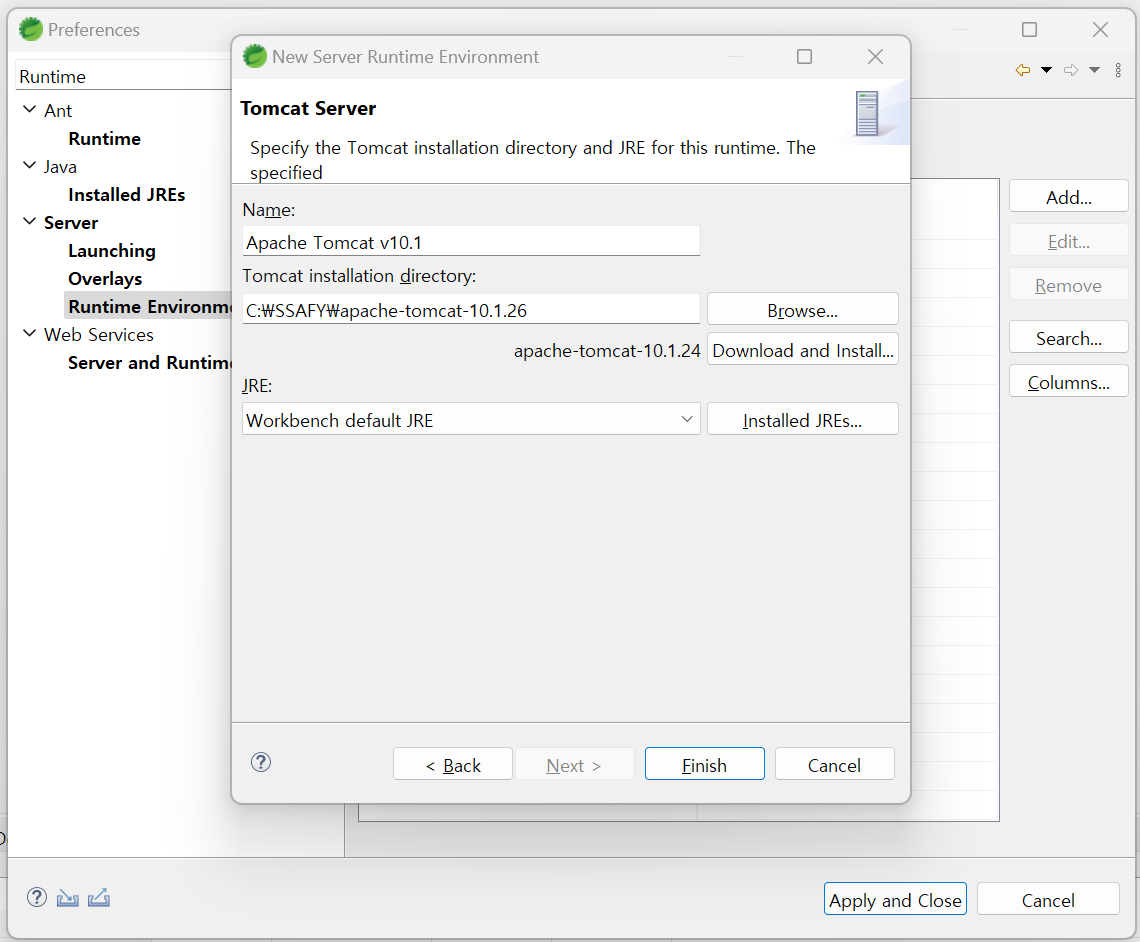Click the Back button in the wizard
This screenshot has width=1140, height=942.
point(453,765)
